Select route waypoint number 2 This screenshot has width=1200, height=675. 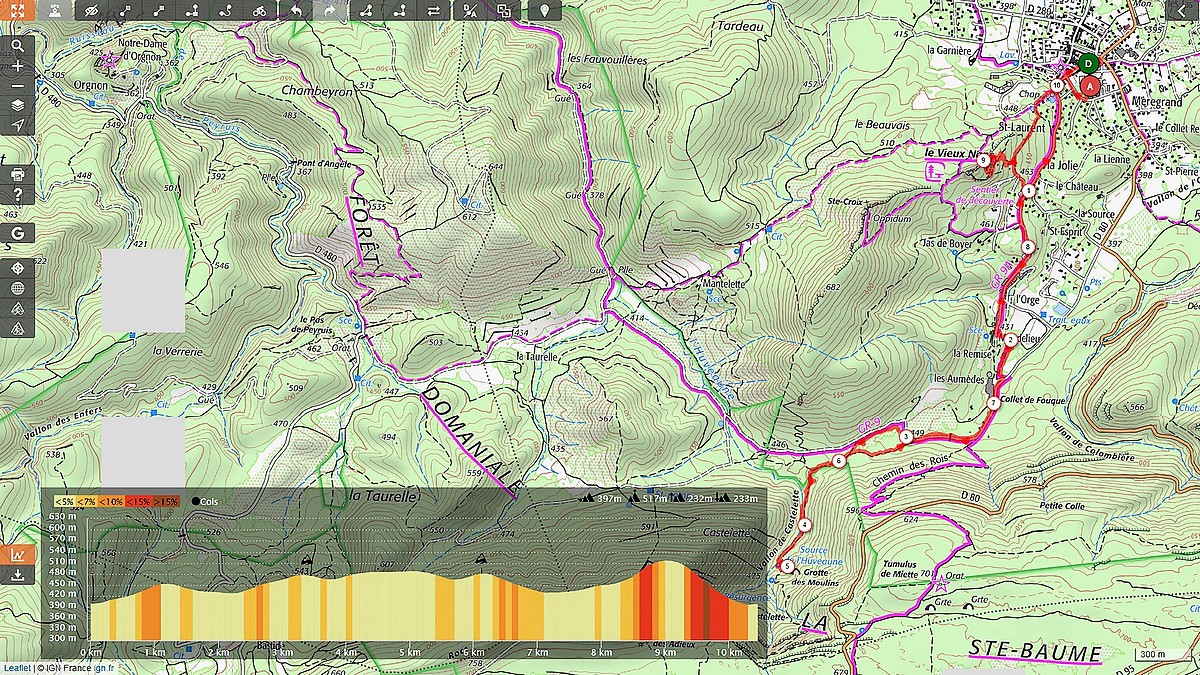pos(1010,341)
